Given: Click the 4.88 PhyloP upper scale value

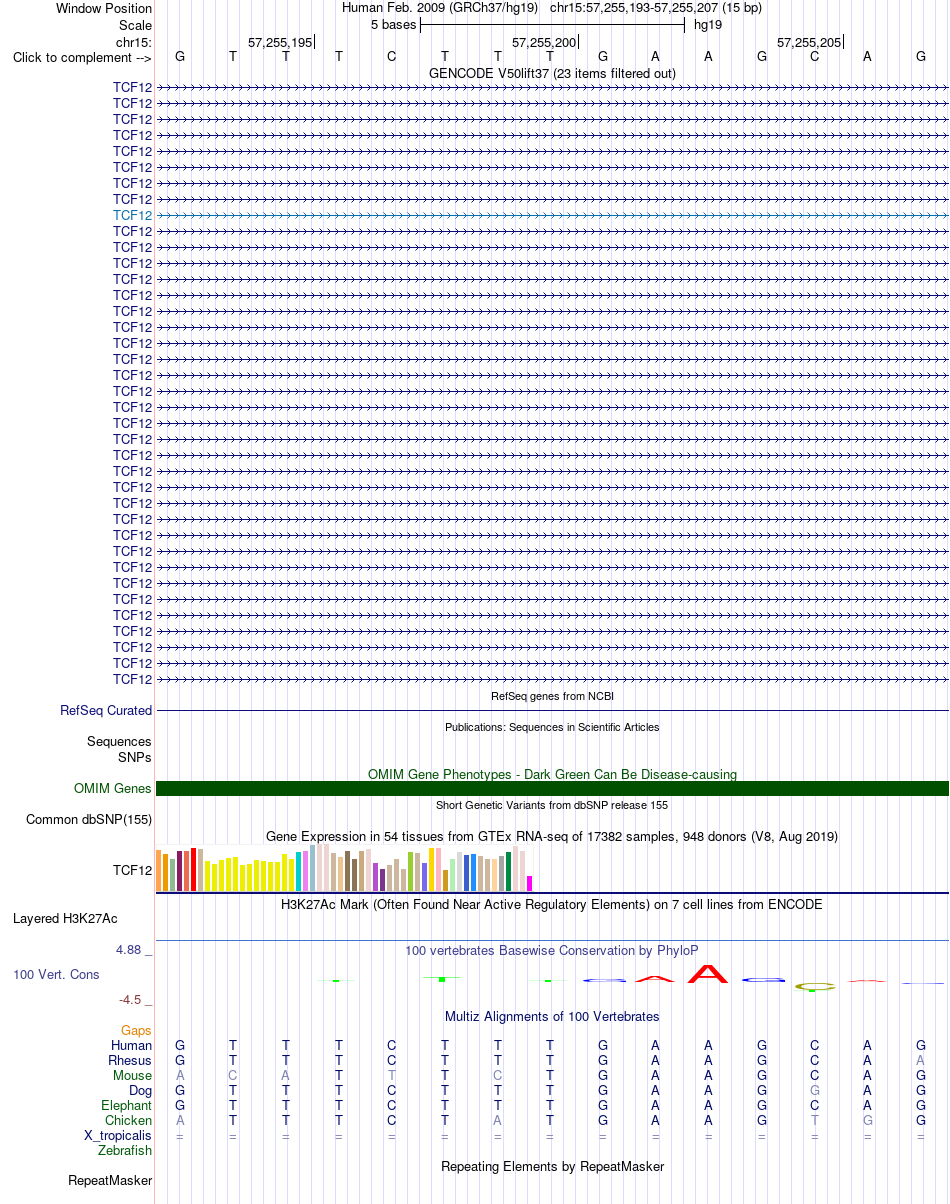Looking at the screenshot, I should coord(131,949).
